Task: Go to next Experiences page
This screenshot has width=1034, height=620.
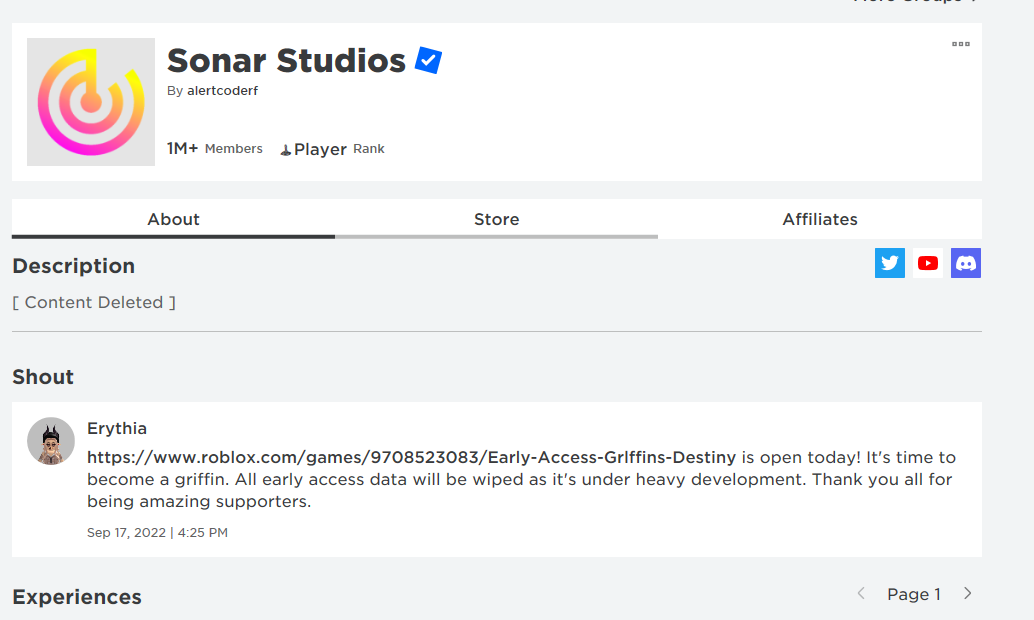Action: click(x=967, y=594)
